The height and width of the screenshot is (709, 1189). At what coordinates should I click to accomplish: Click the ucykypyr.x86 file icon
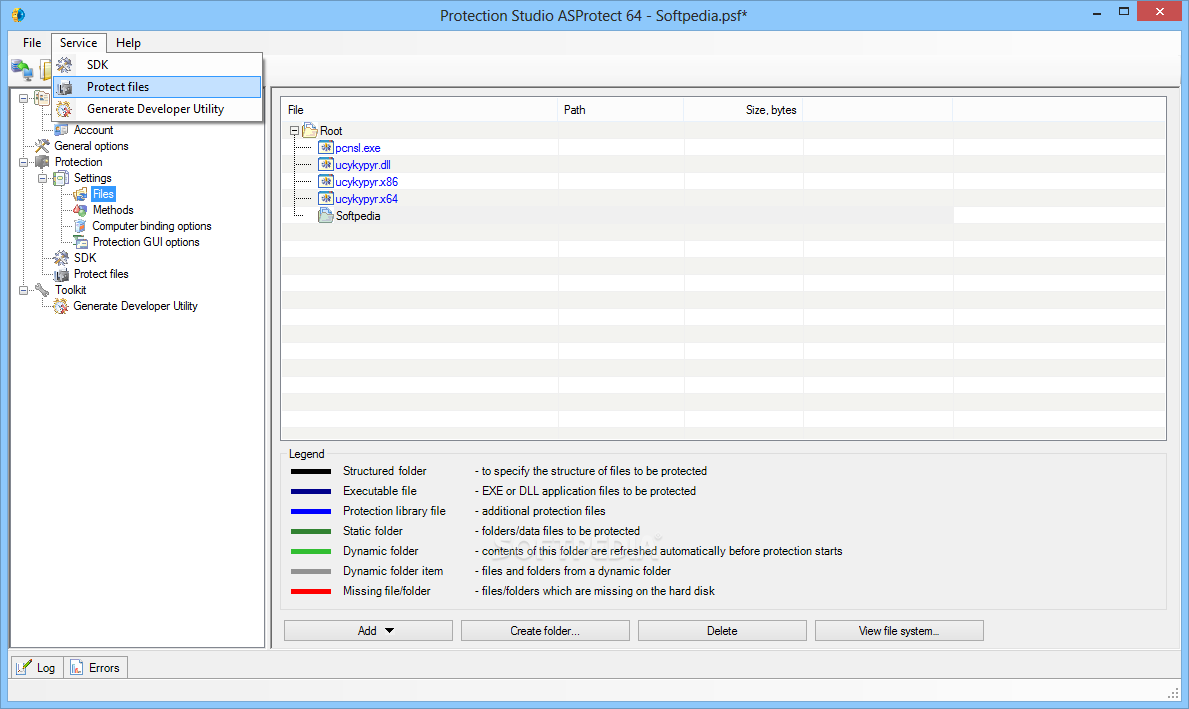326,181
